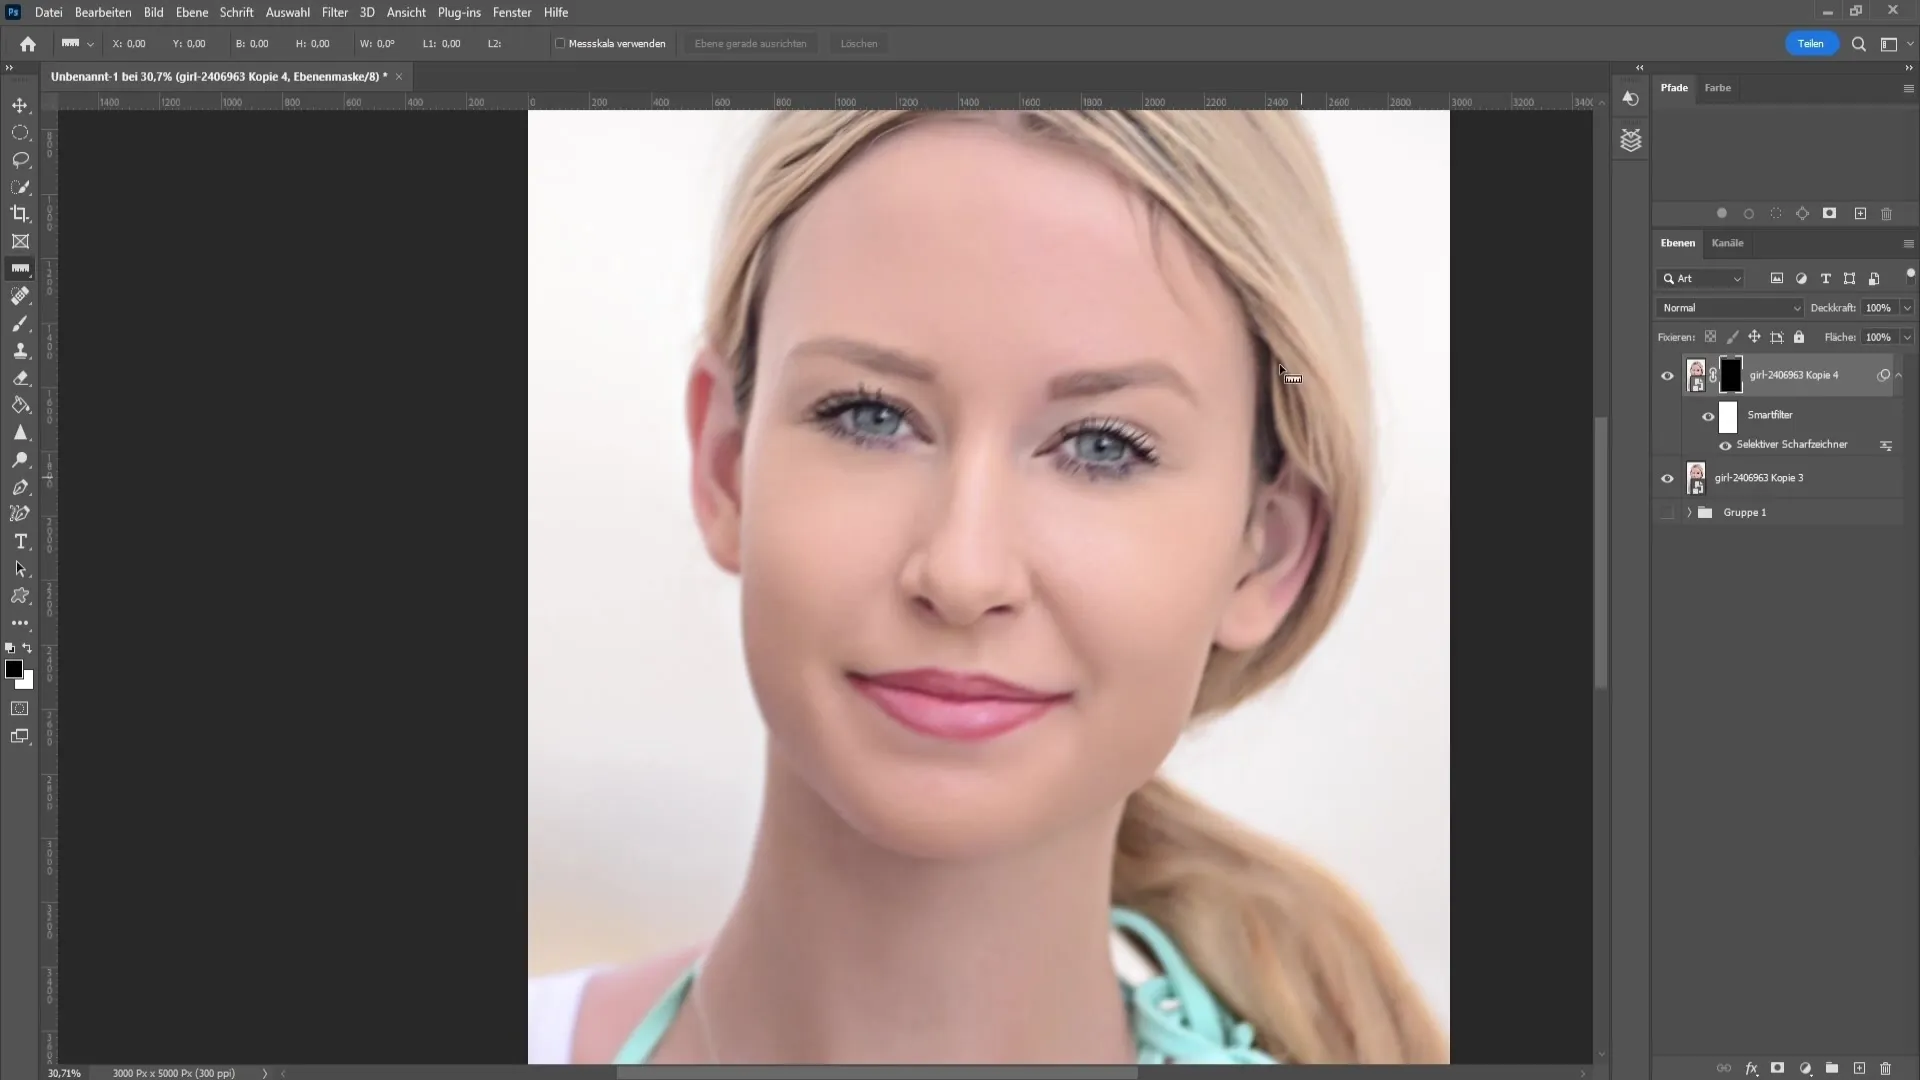Change screen mode icon
The width and height of the screenshot is (1920, 1080).
click(20, 737)
